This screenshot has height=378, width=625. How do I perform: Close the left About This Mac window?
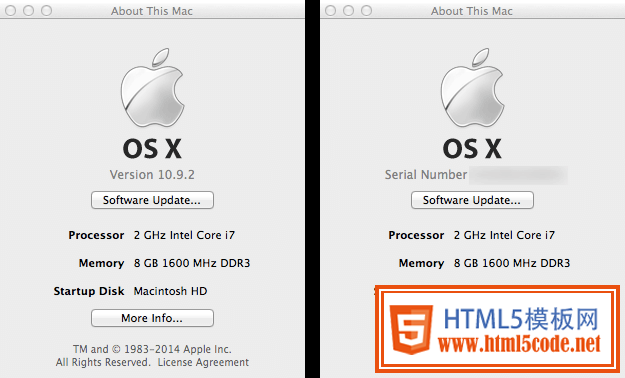11,11
